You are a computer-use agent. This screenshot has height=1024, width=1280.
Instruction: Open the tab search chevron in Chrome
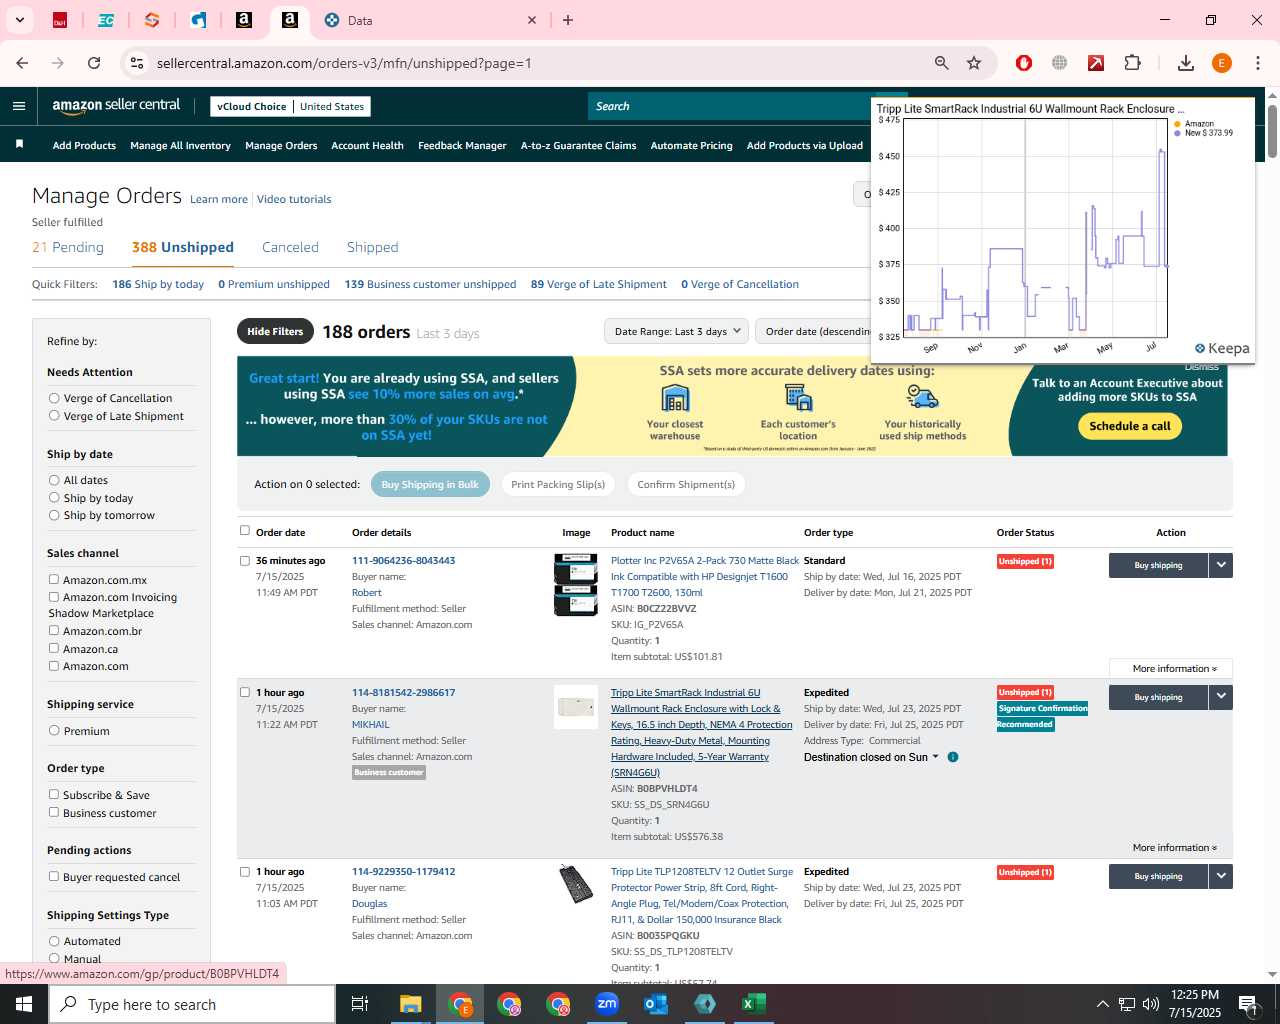(19, 20)
